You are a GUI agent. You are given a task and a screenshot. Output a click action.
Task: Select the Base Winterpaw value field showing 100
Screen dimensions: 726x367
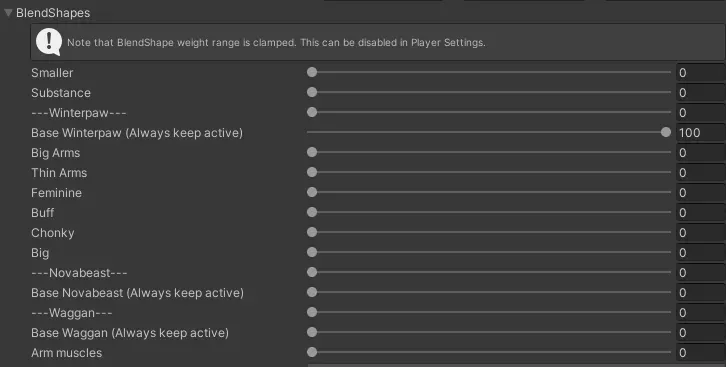coord(701,133)
